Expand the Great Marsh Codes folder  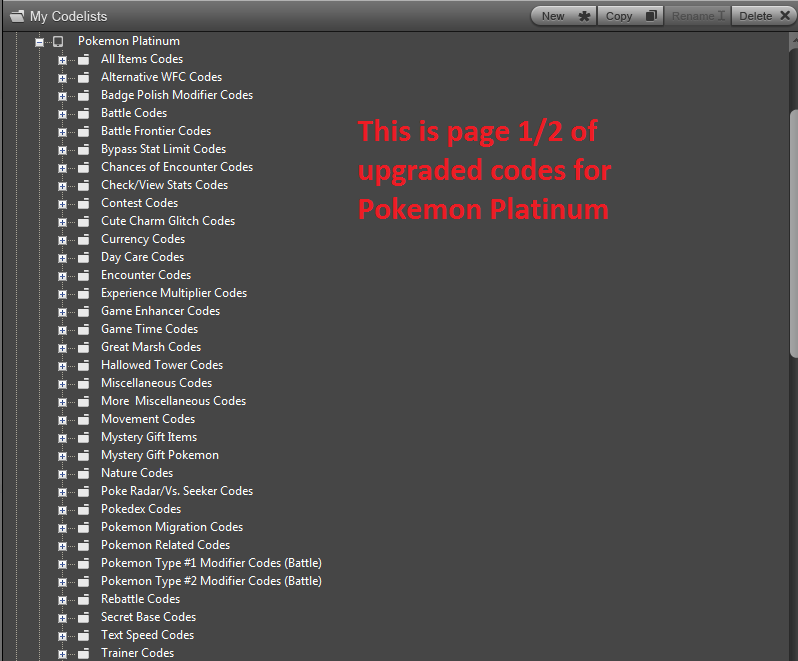tap(62, 348)
